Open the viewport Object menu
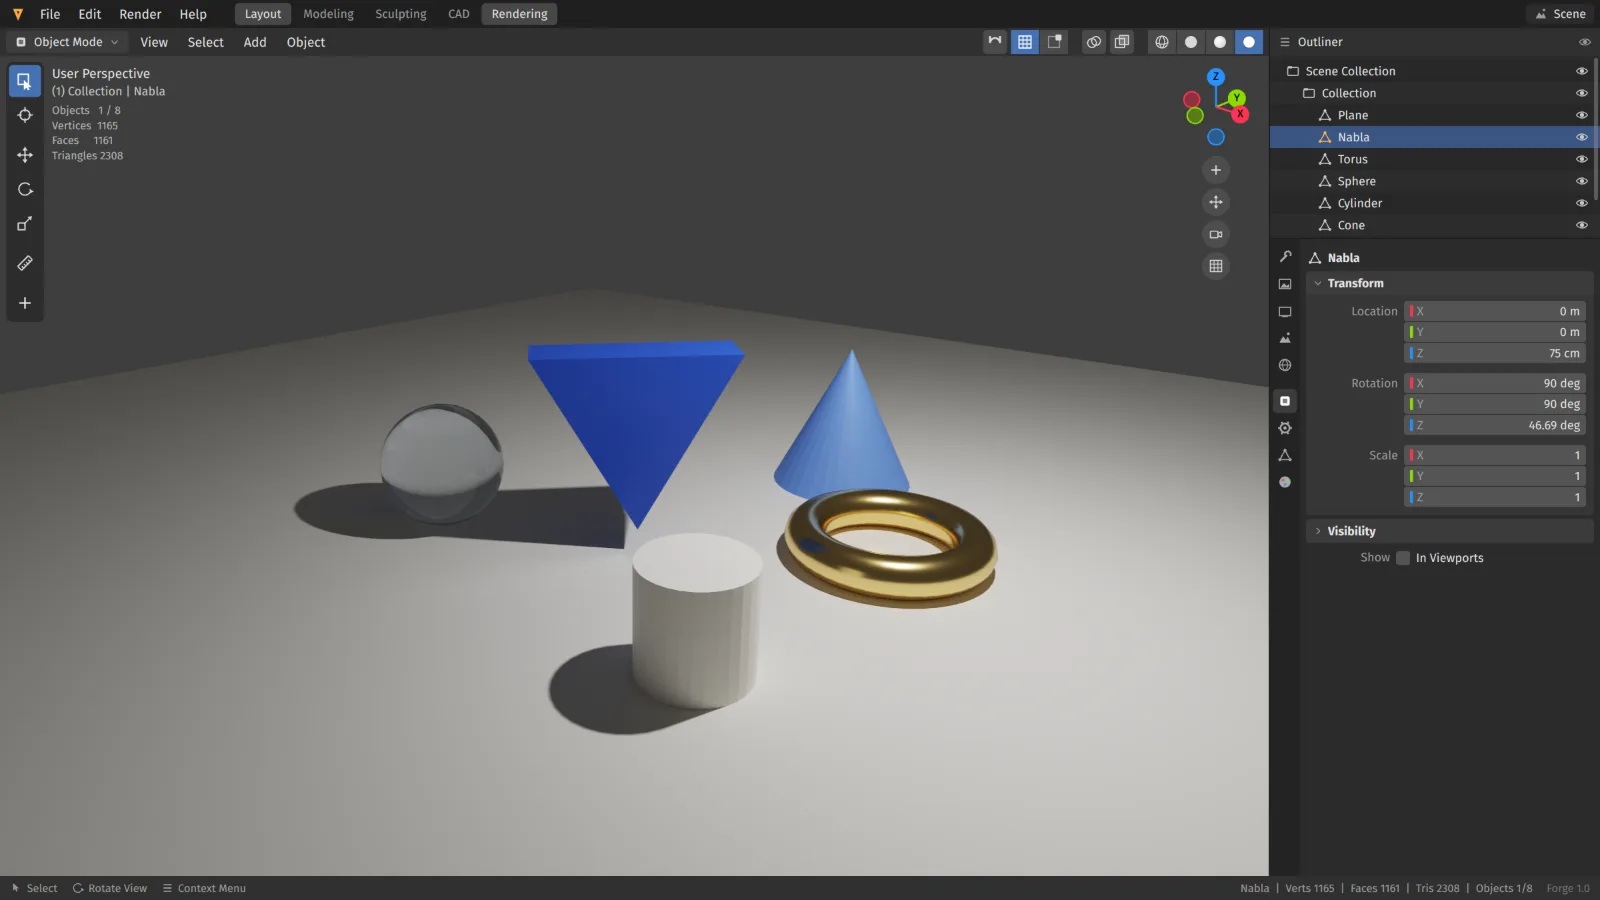 pos(306,42)
